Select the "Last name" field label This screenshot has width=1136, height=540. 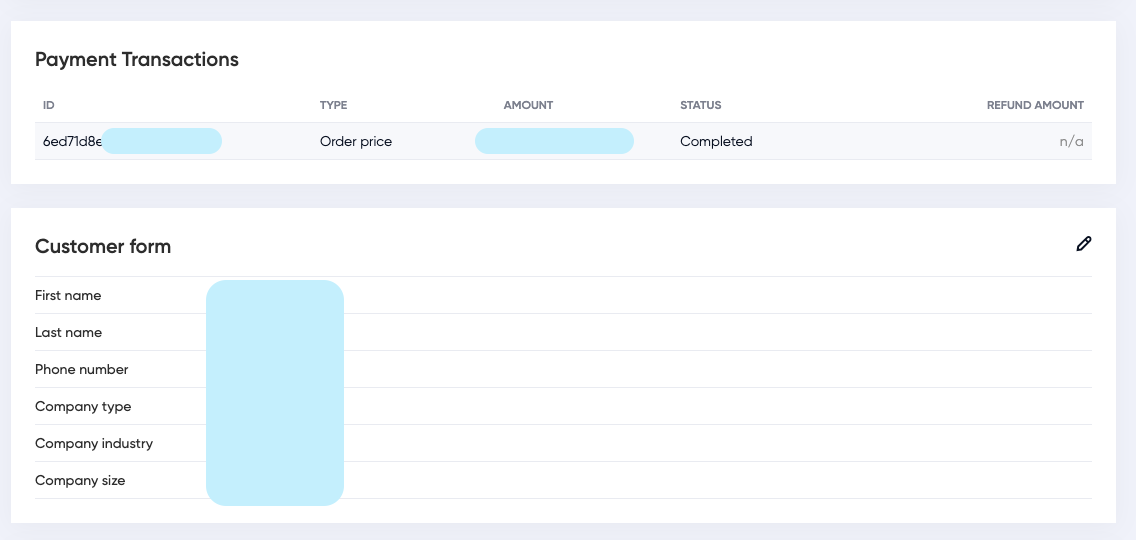tap(68, 332)
